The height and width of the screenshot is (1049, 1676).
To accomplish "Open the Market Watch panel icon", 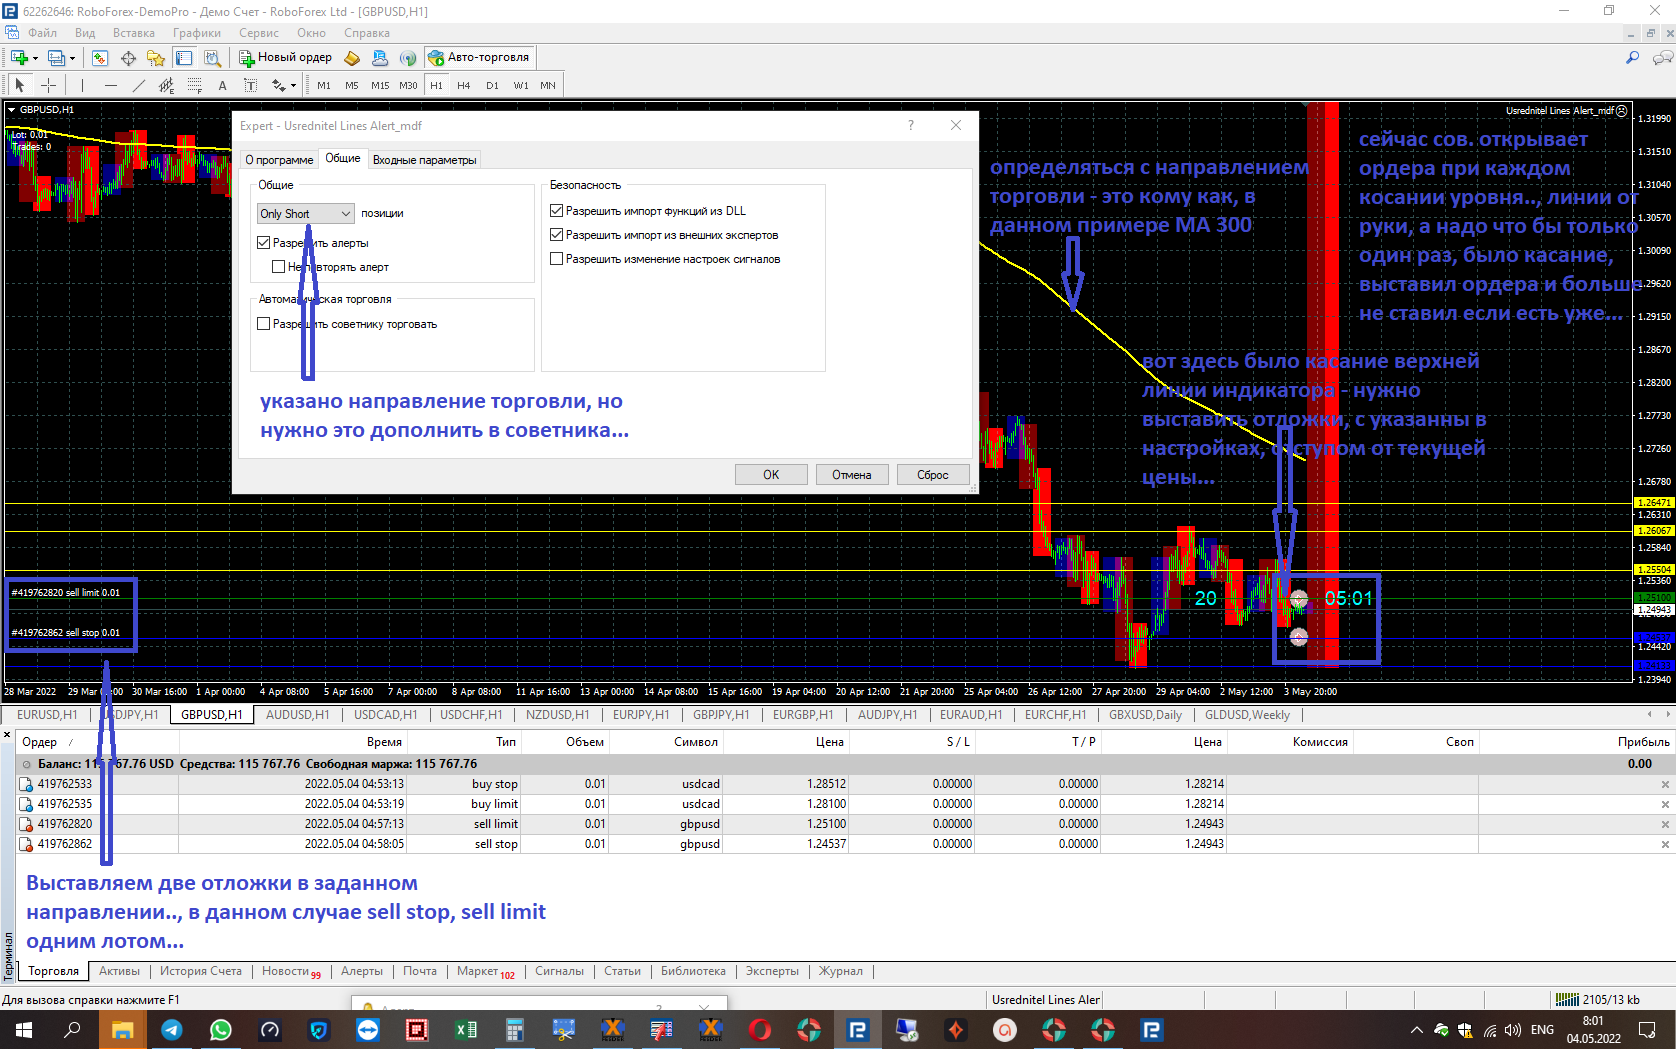I will point(100,58).
